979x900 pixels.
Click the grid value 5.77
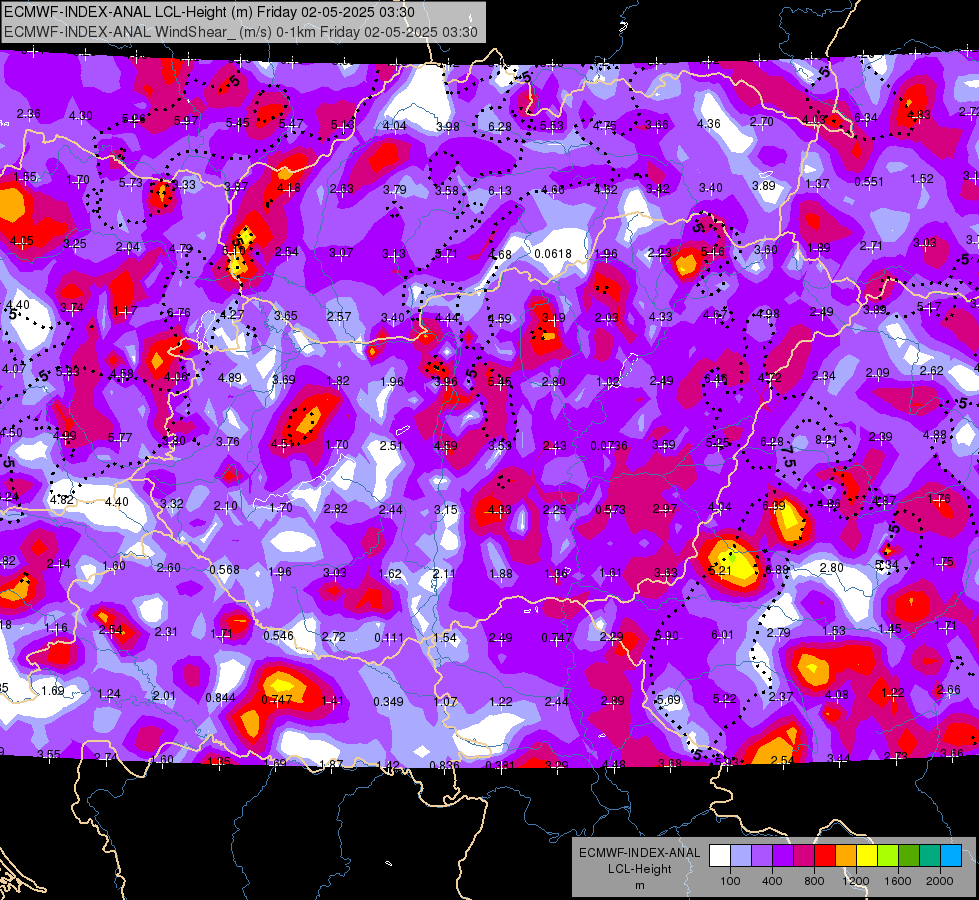click(x=120, y=438)
